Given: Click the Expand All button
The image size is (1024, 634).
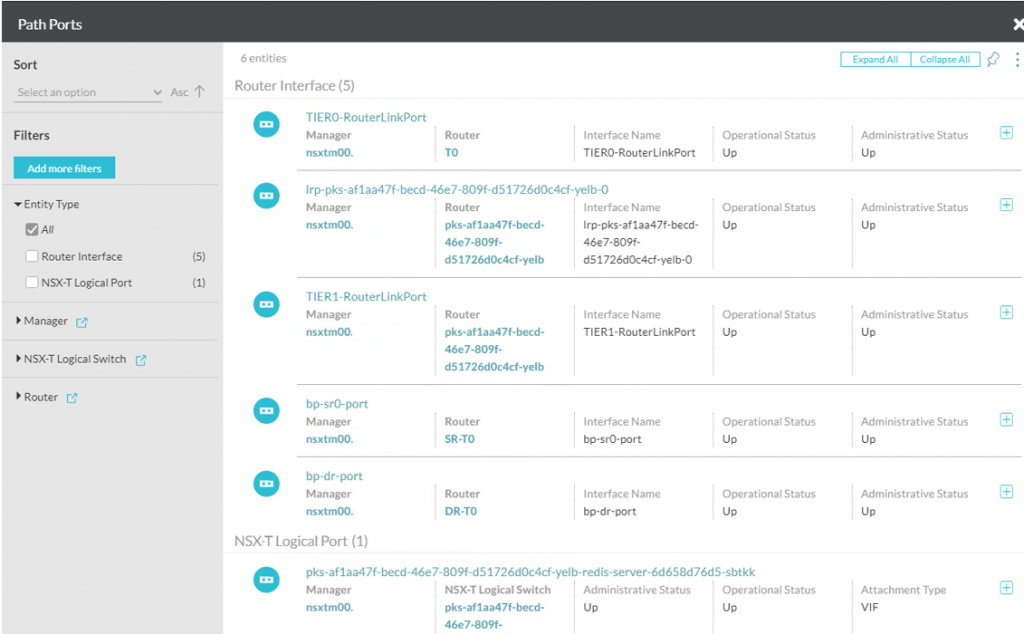Looking at the screenshot, I should click(875, 60).
